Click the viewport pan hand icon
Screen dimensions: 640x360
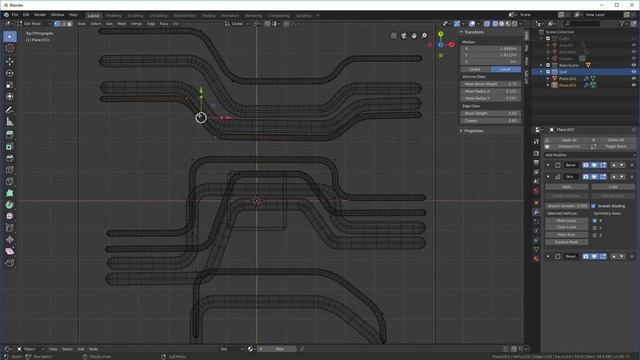[x=414, y=36]
